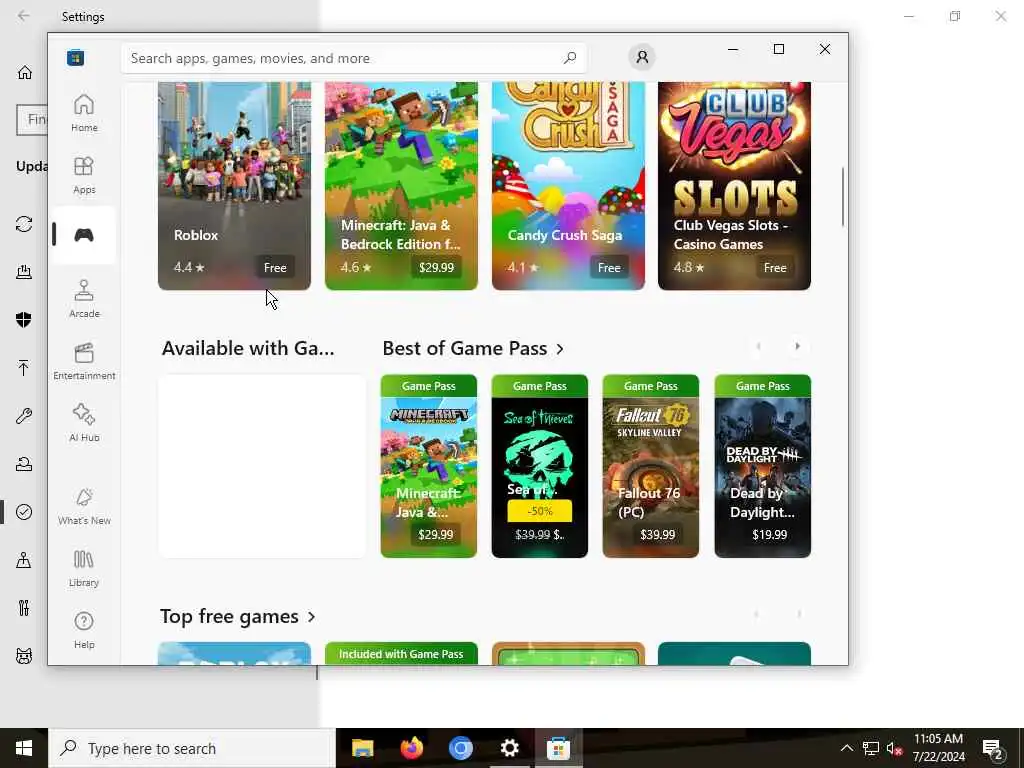
Task: Open the user profile account icon
Action: 642,57
